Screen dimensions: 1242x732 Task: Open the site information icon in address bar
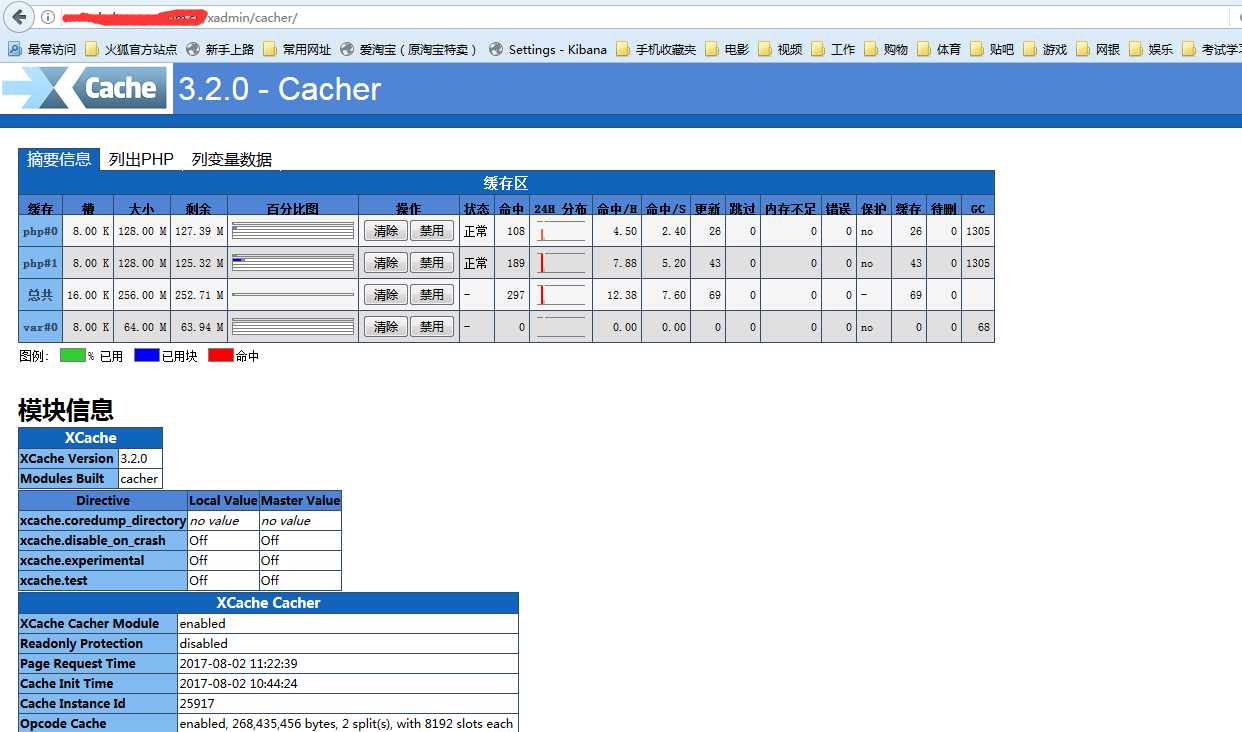tap(47, 18)
